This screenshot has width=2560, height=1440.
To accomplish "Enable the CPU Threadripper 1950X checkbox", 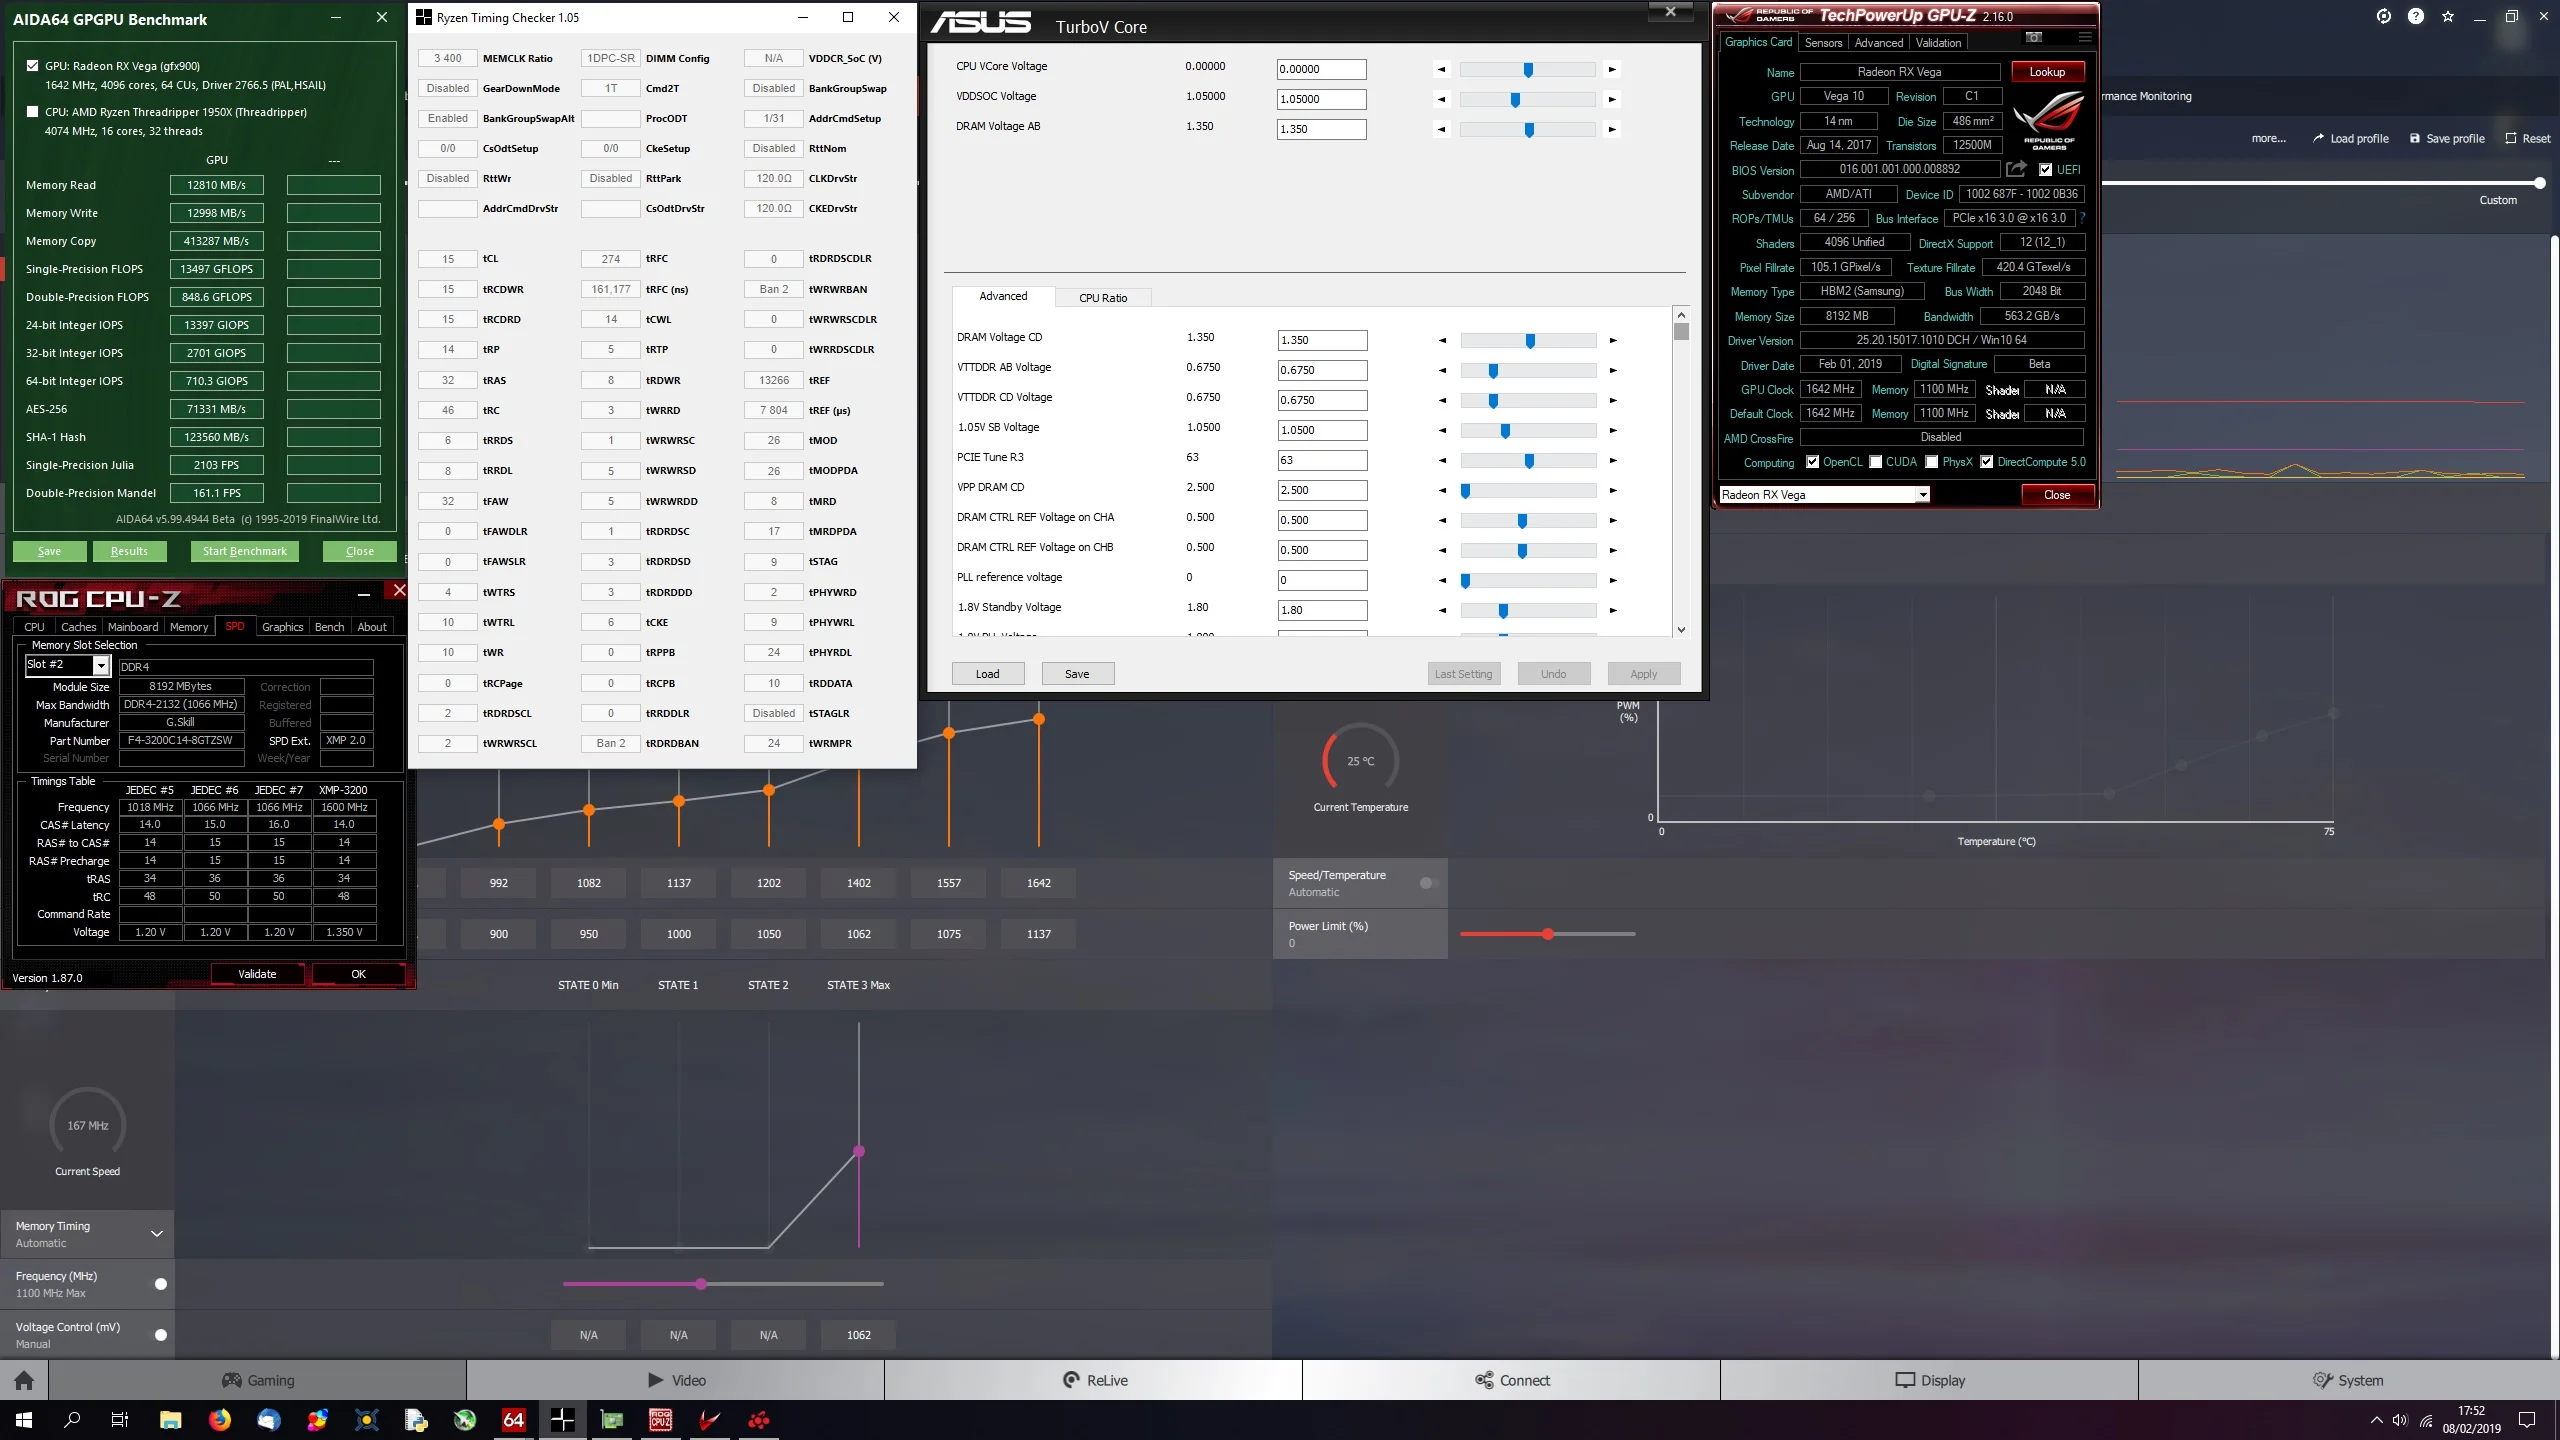I will tap(33, 112).
